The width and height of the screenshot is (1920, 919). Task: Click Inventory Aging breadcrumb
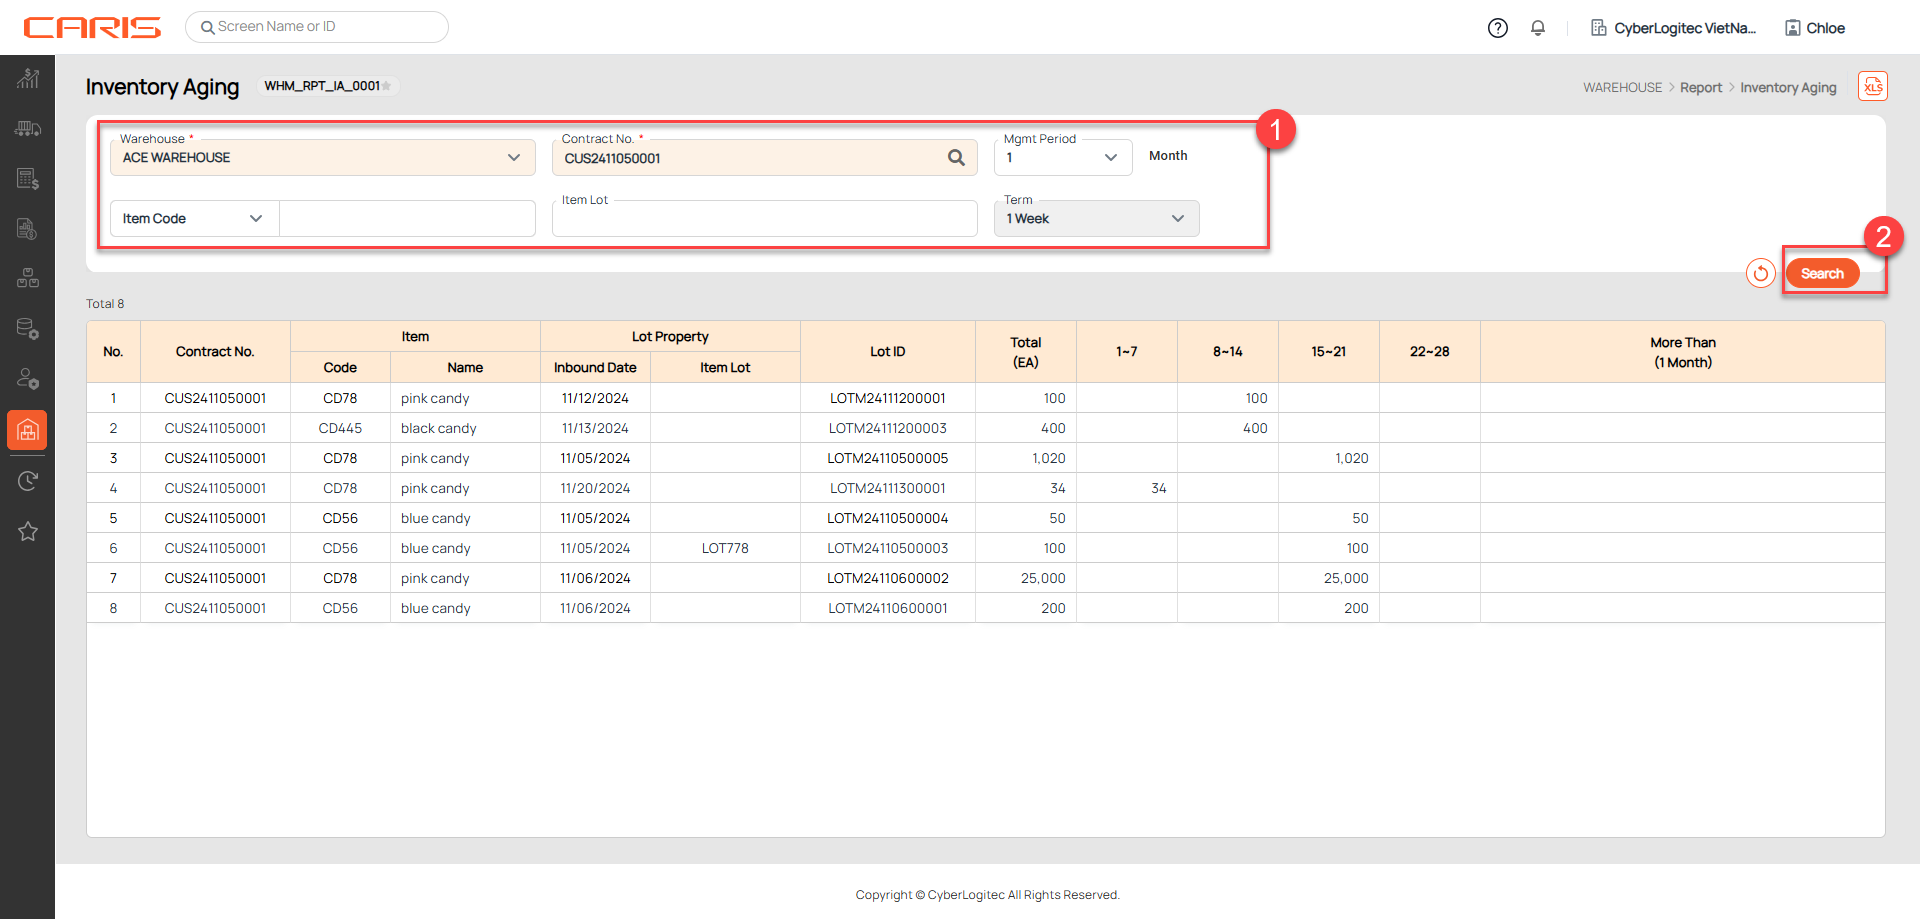click(x=1788, y=88)
